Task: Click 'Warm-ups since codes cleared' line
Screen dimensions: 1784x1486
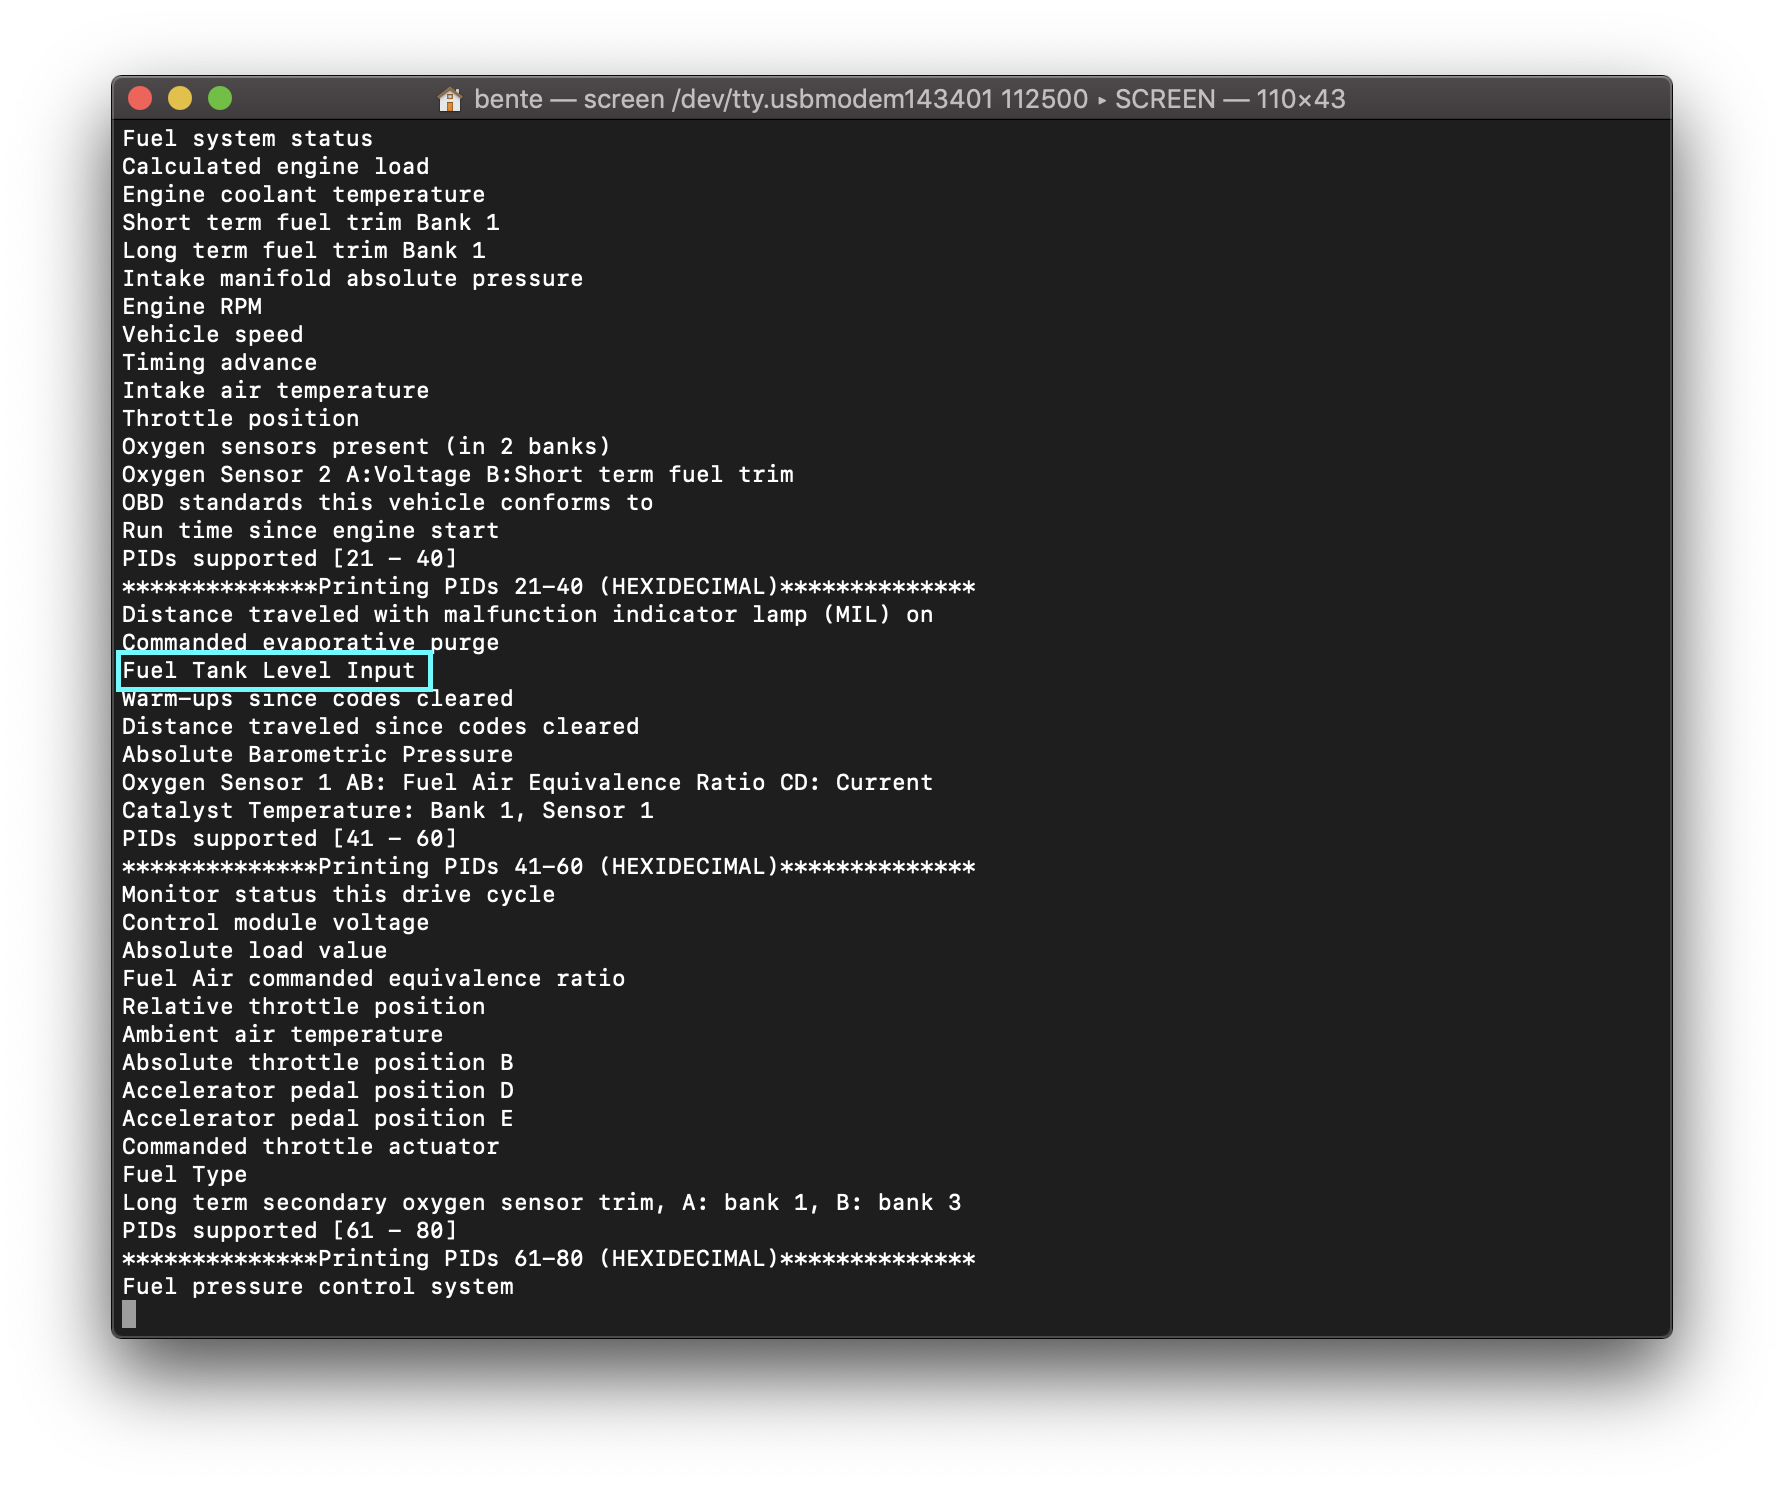Action: [317, 699]
